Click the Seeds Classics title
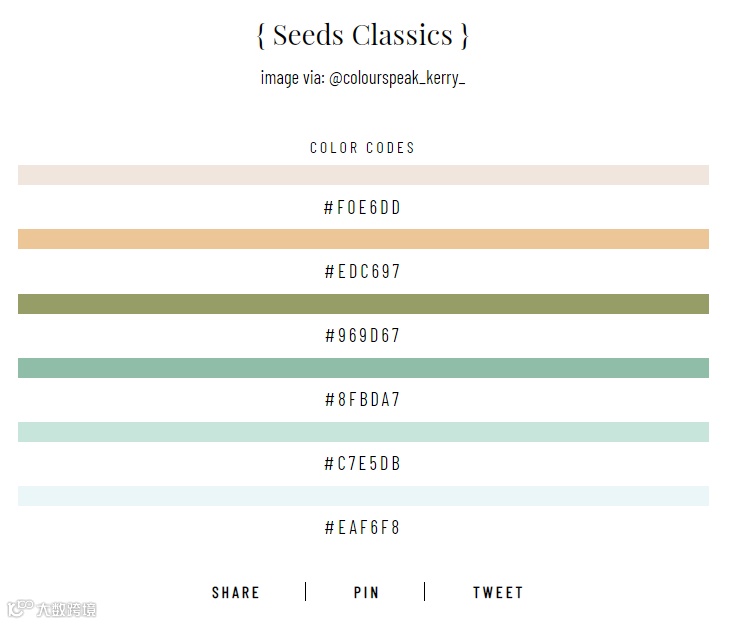This screenshot has width=731, height=624. click(363, 36)
